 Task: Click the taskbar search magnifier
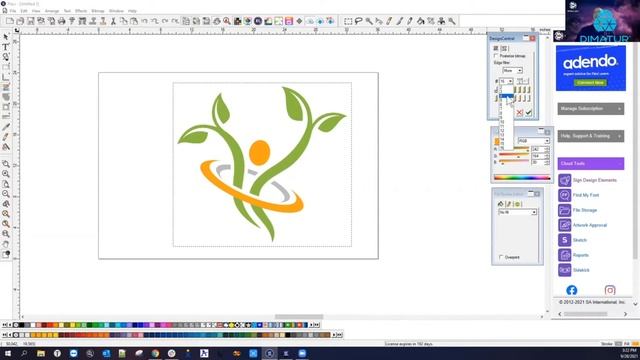tap(24, 353)
